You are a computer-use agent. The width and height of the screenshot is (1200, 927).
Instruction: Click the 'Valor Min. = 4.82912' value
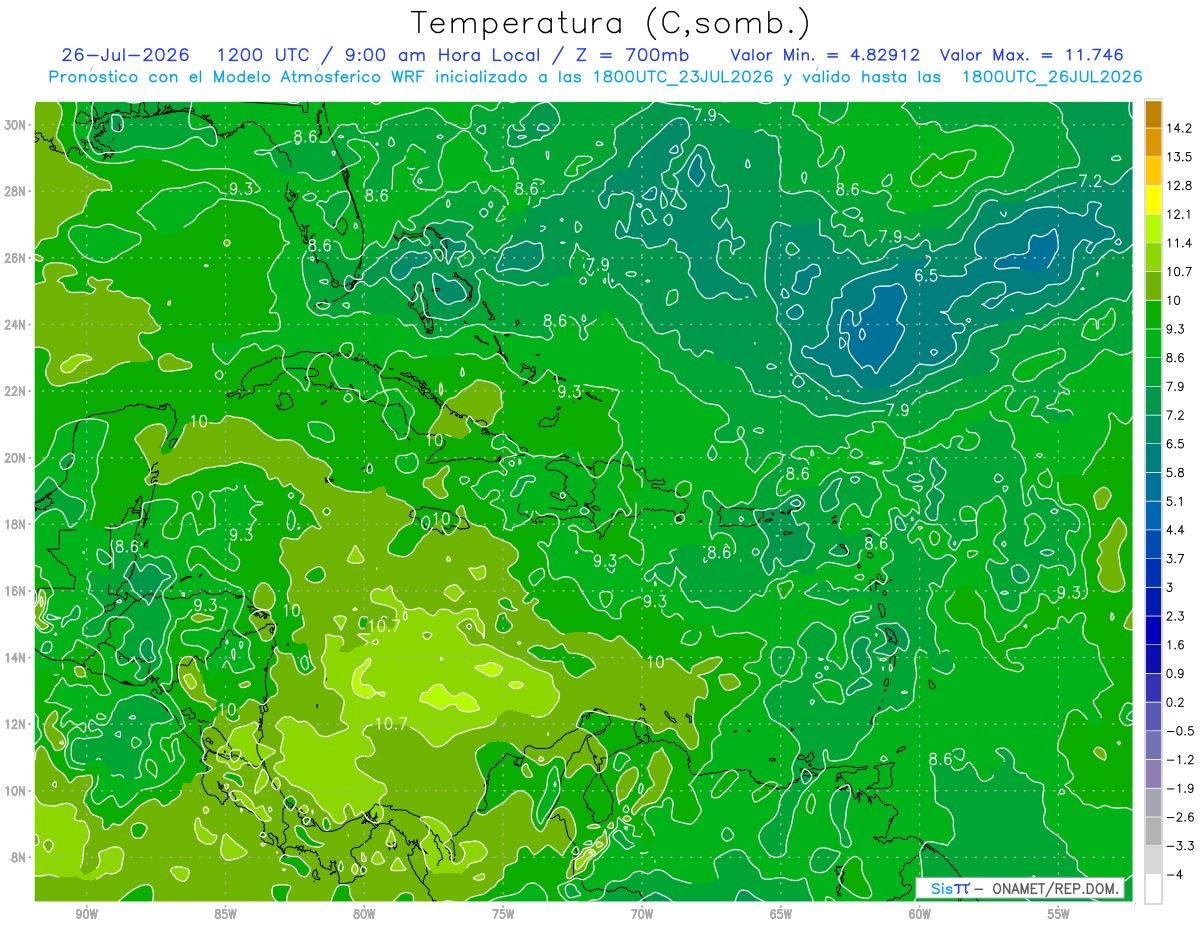coord(825,55)
